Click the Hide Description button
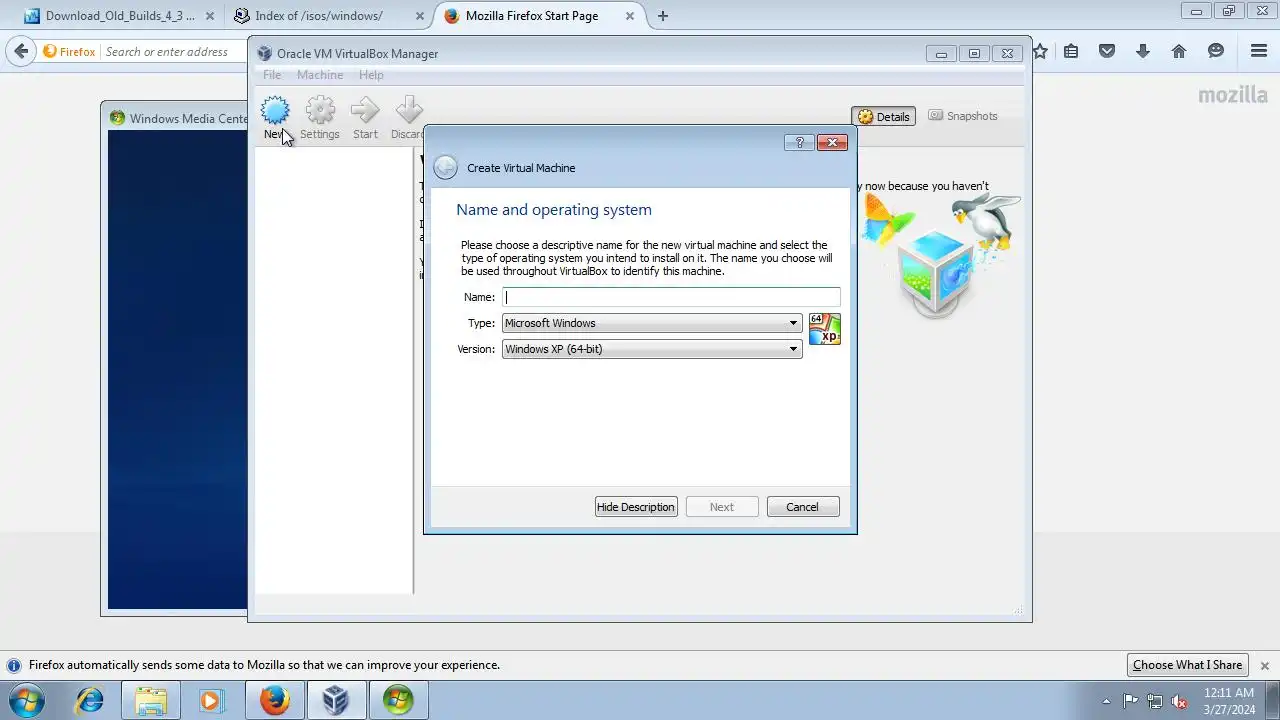Screen dimensions: 1280x720 (636, 507)
